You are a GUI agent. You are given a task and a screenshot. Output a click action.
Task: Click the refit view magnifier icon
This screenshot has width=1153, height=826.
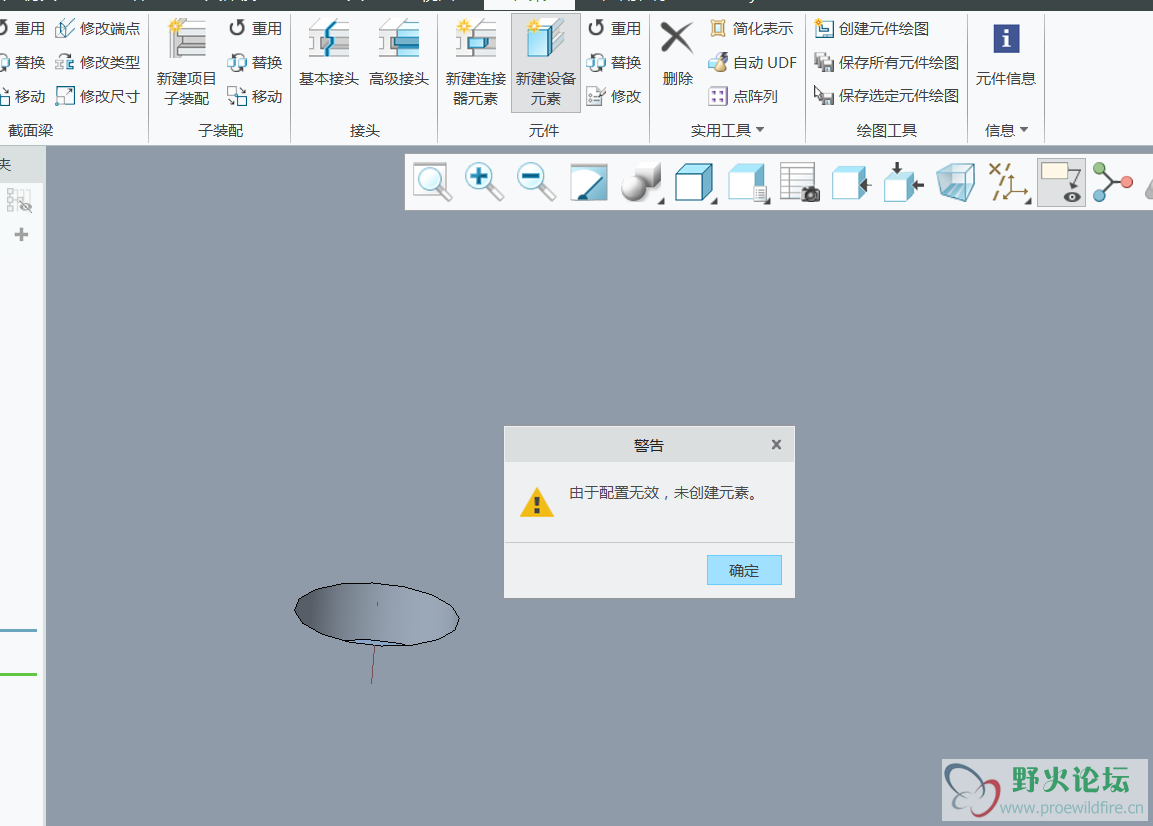(x=432, y=182)
